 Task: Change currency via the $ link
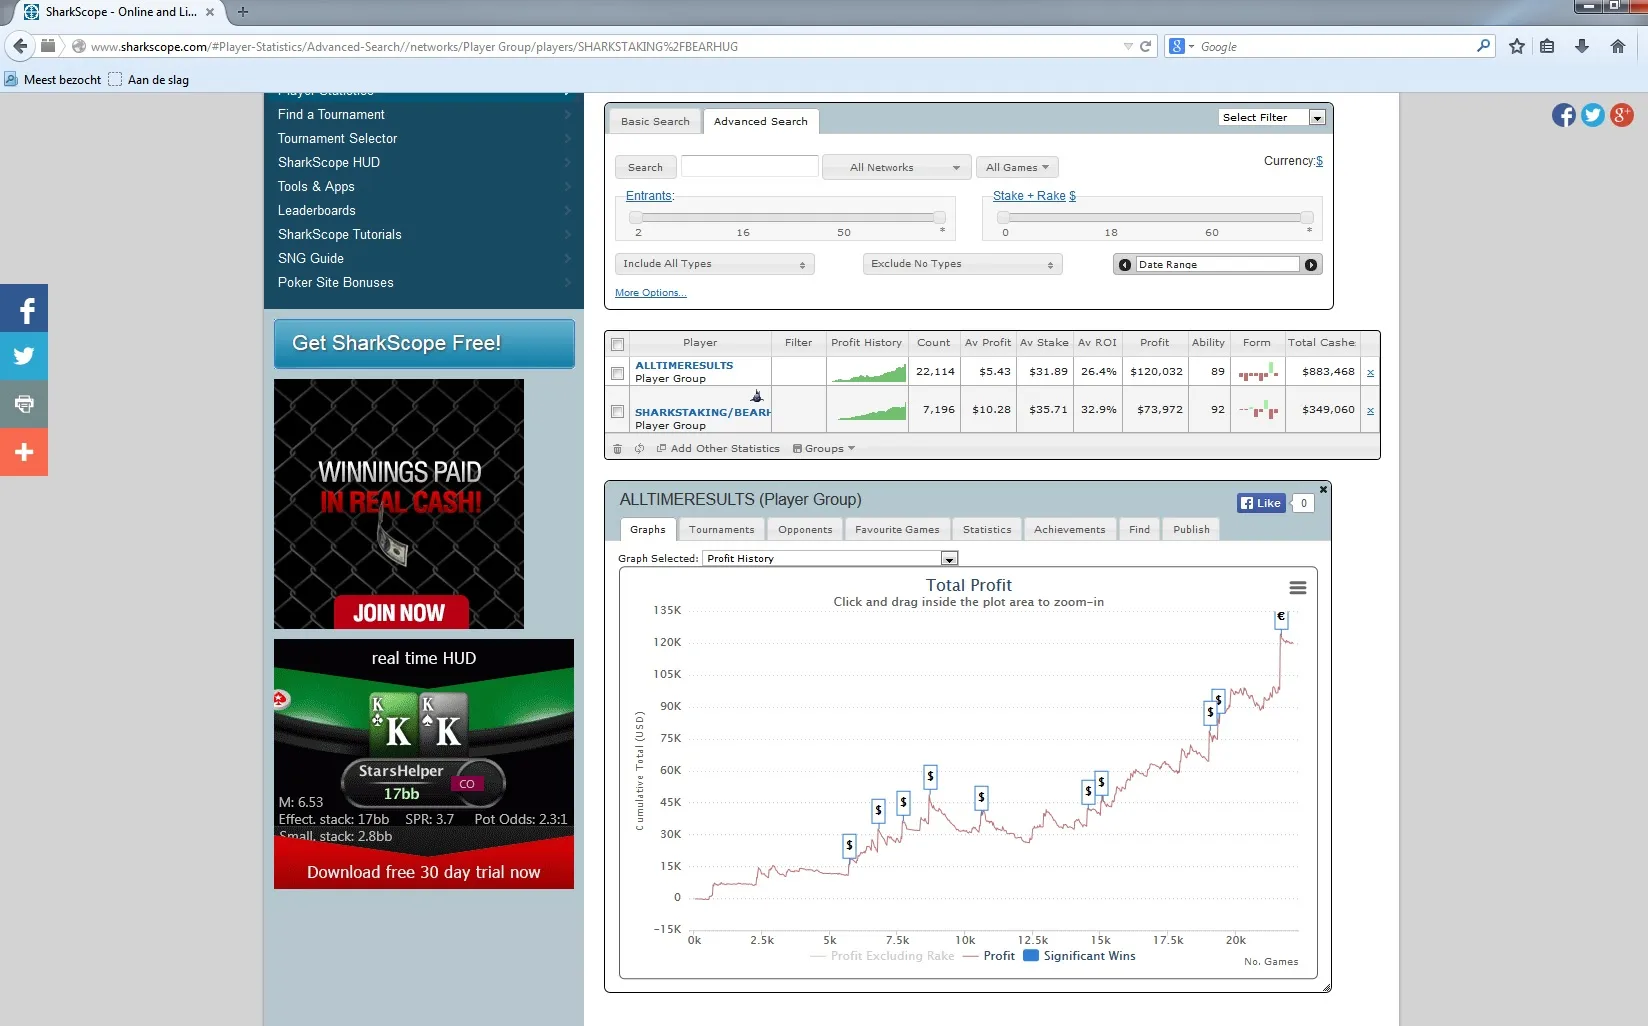pyautogui.click(x=1319, y=161)
